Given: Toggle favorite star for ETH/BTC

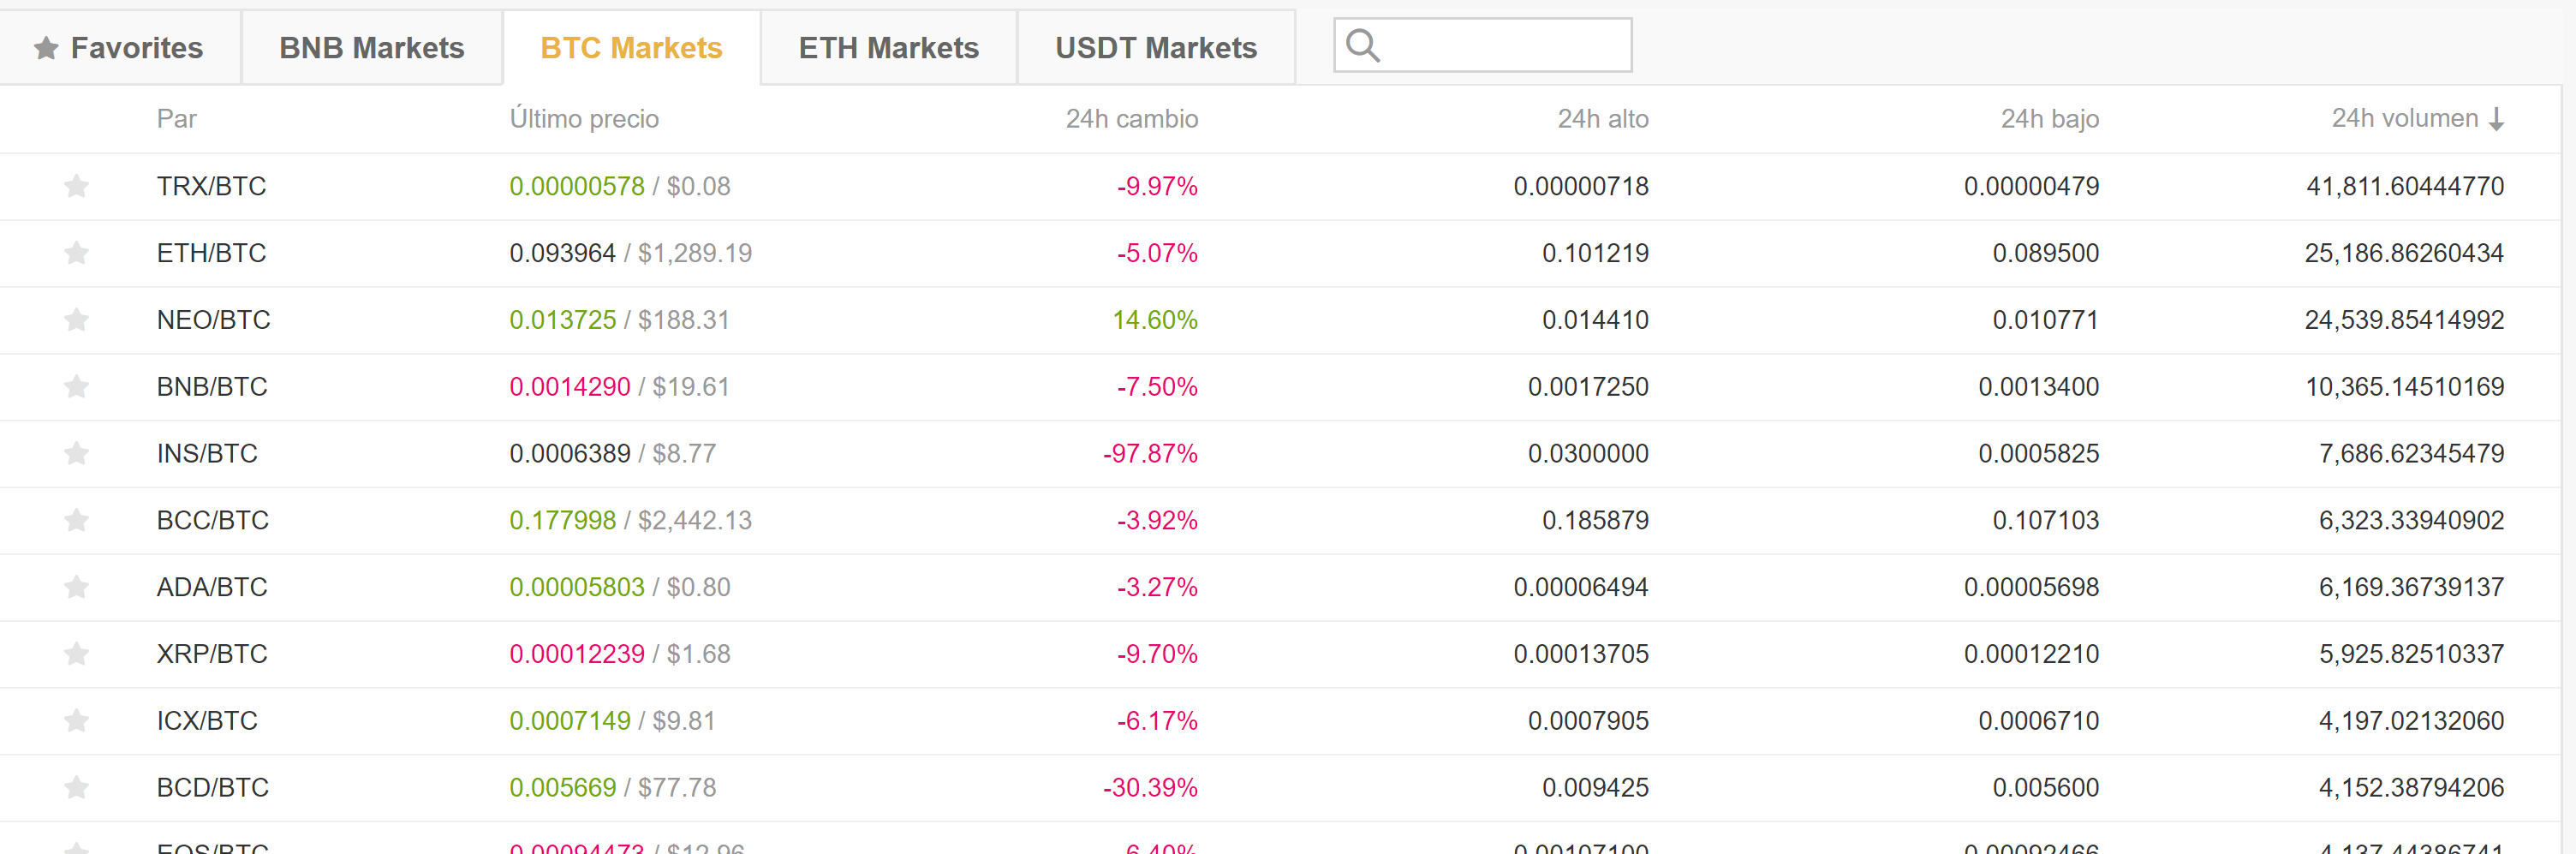Looking at the screenshot, I should 77,253.
